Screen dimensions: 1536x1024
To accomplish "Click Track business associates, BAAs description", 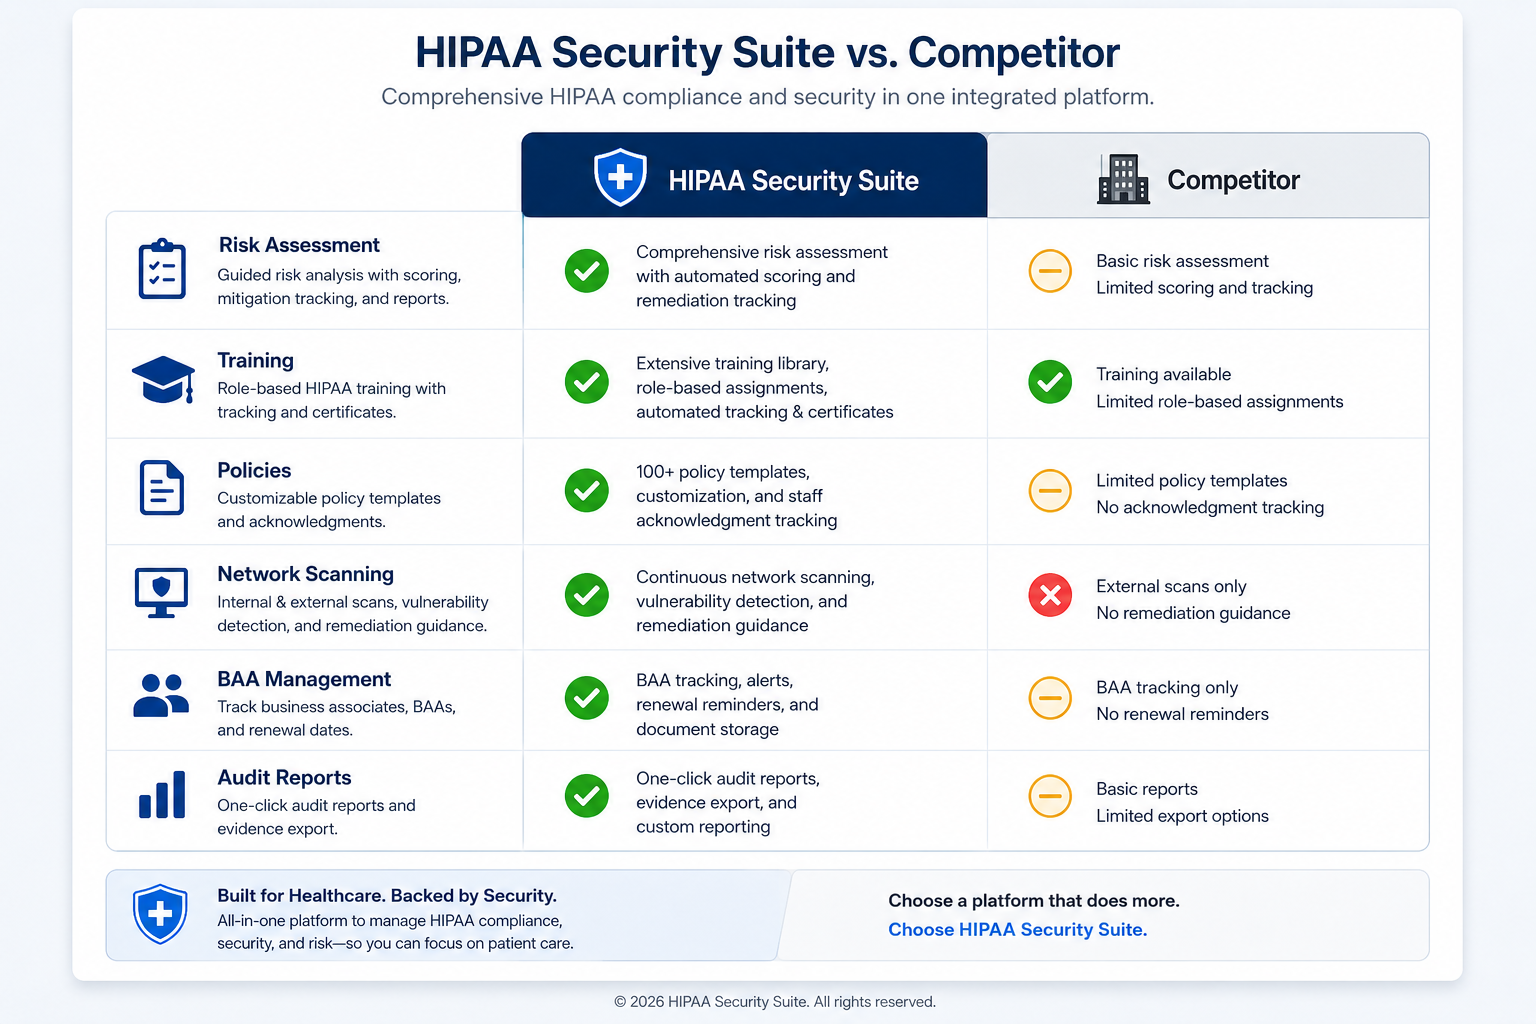I will coord(336,718).
